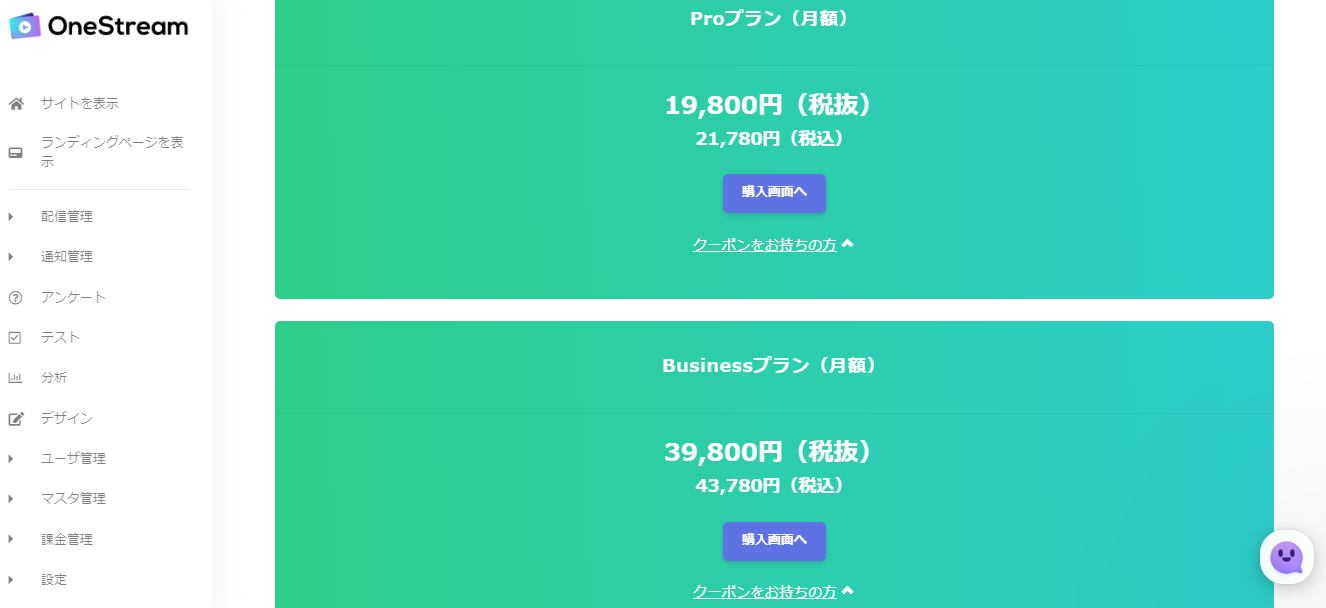Click the bar chart icon for 分析
The height and width of the screenshot is (608, 1326).
pyautogui.click(x=16, y=378)
